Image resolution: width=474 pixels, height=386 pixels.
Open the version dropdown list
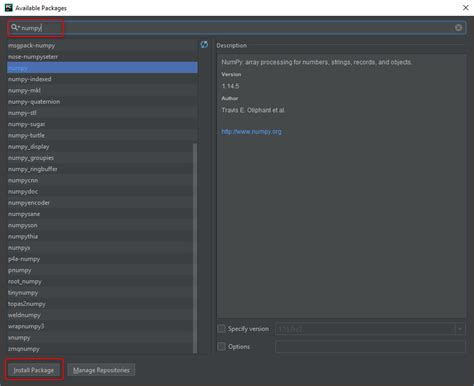pyautogui.click(x=460, y=329)
